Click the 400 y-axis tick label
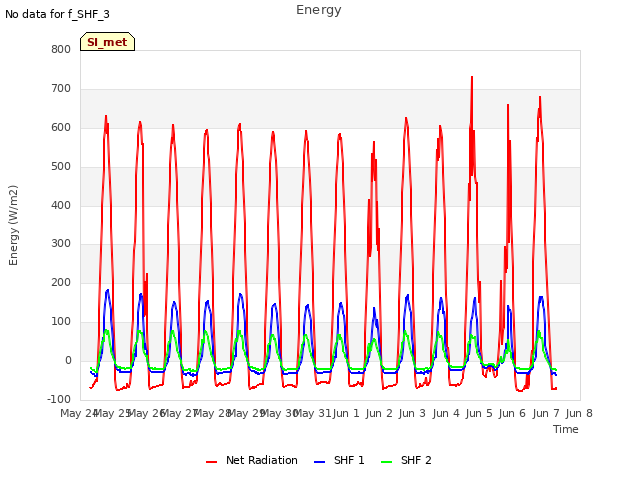Screen dimensions: 640x480 [x=61, y=205]
